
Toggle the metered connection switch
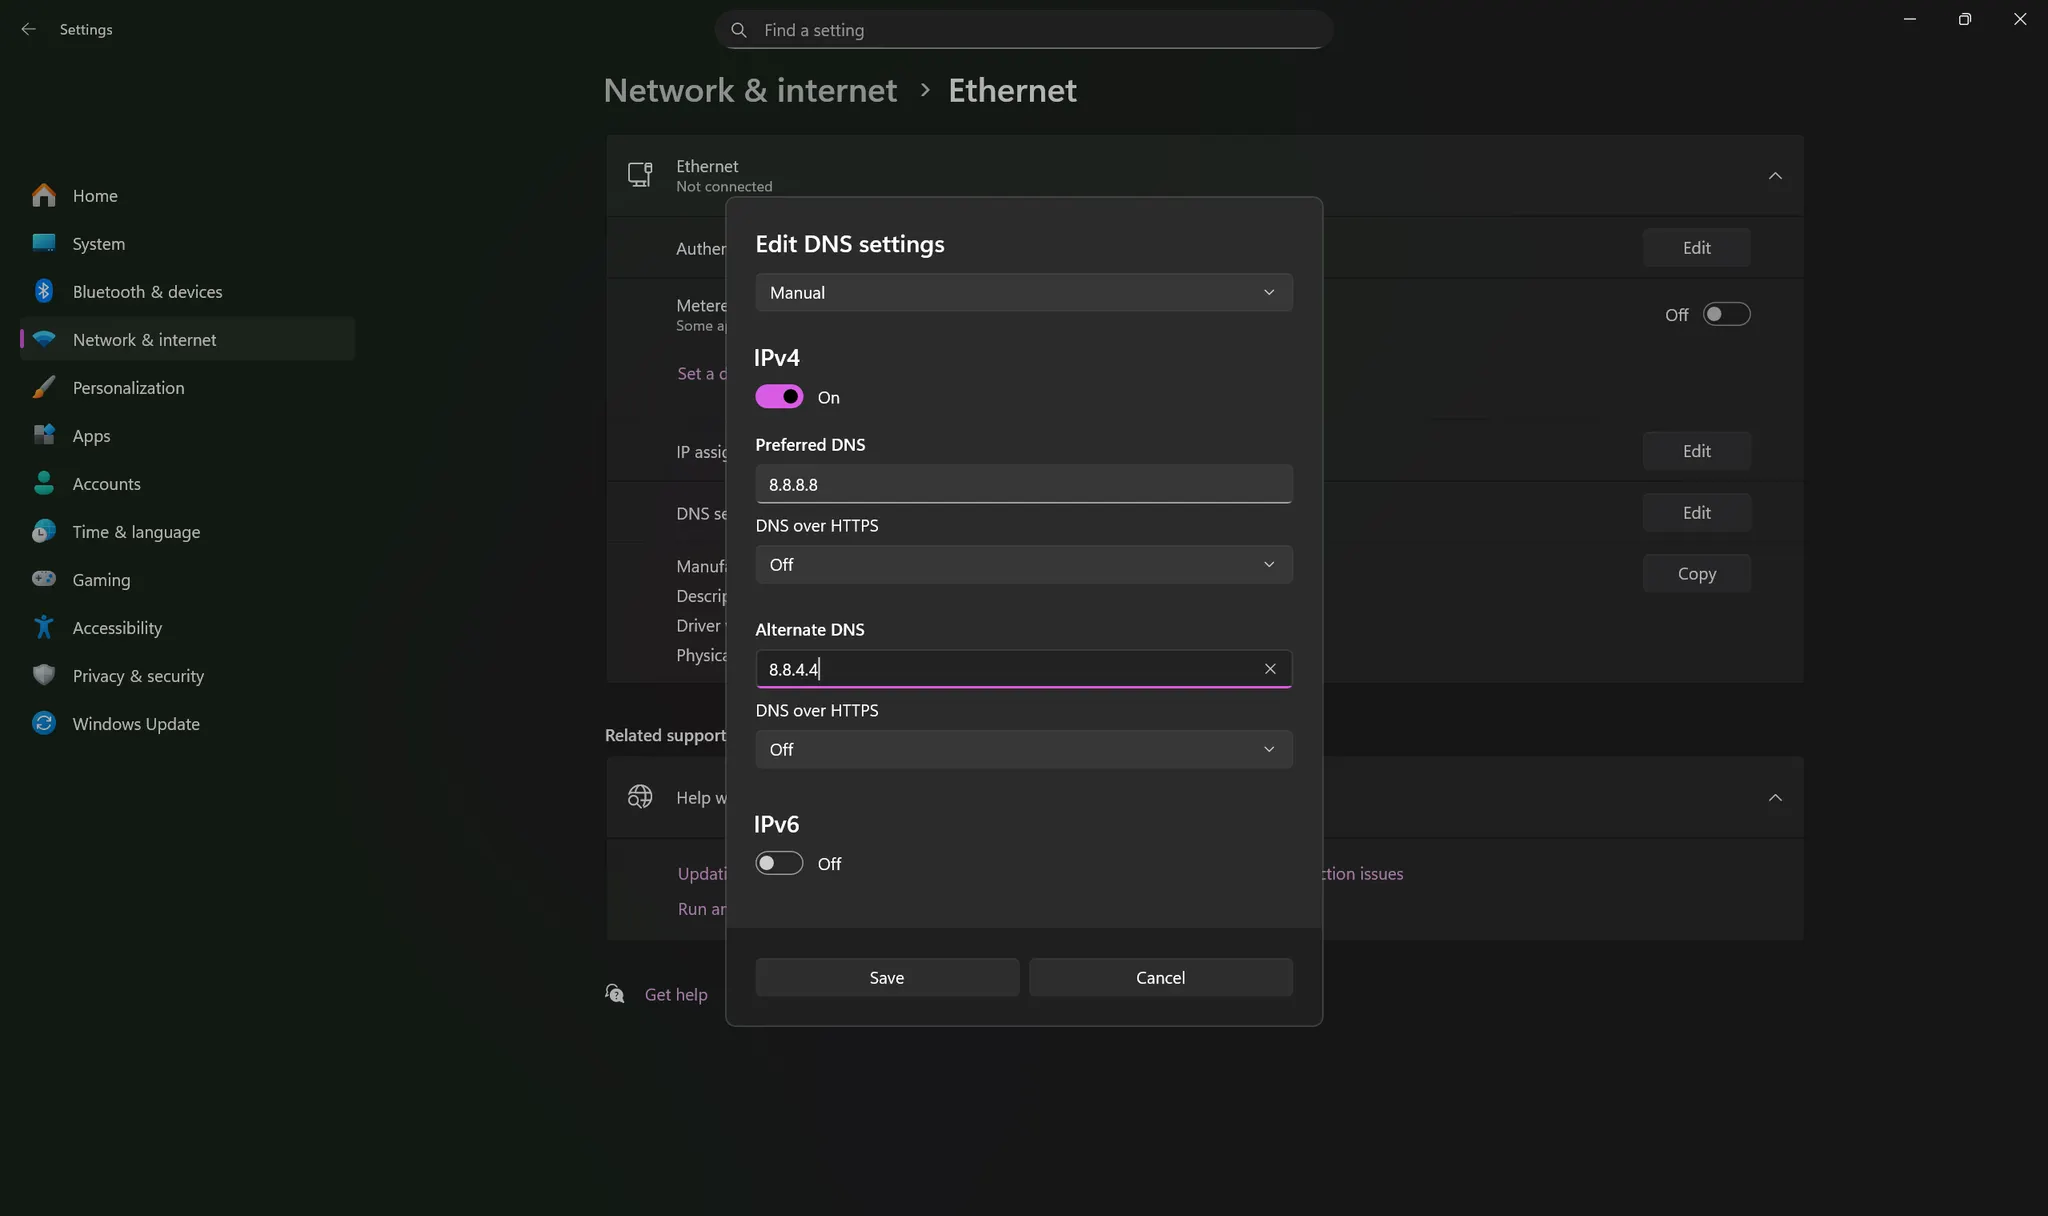[1726, 314]
